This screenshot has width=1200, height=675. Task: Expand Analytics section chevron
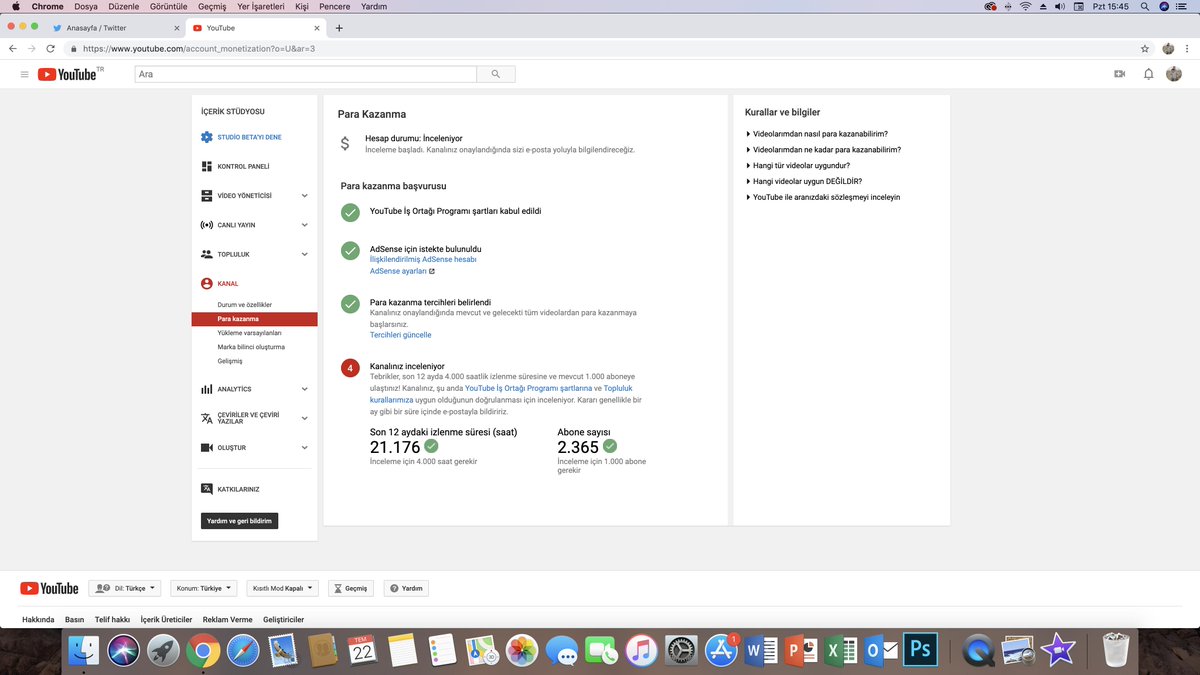304,389
